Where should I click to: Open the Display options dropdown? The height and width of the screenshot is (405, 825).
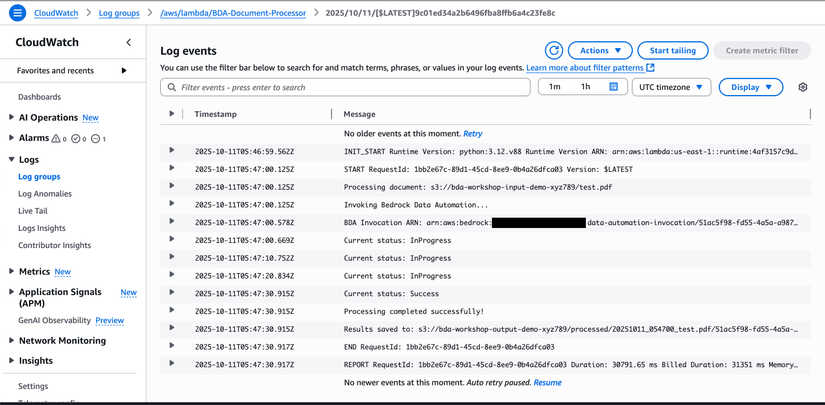[750, 87]
